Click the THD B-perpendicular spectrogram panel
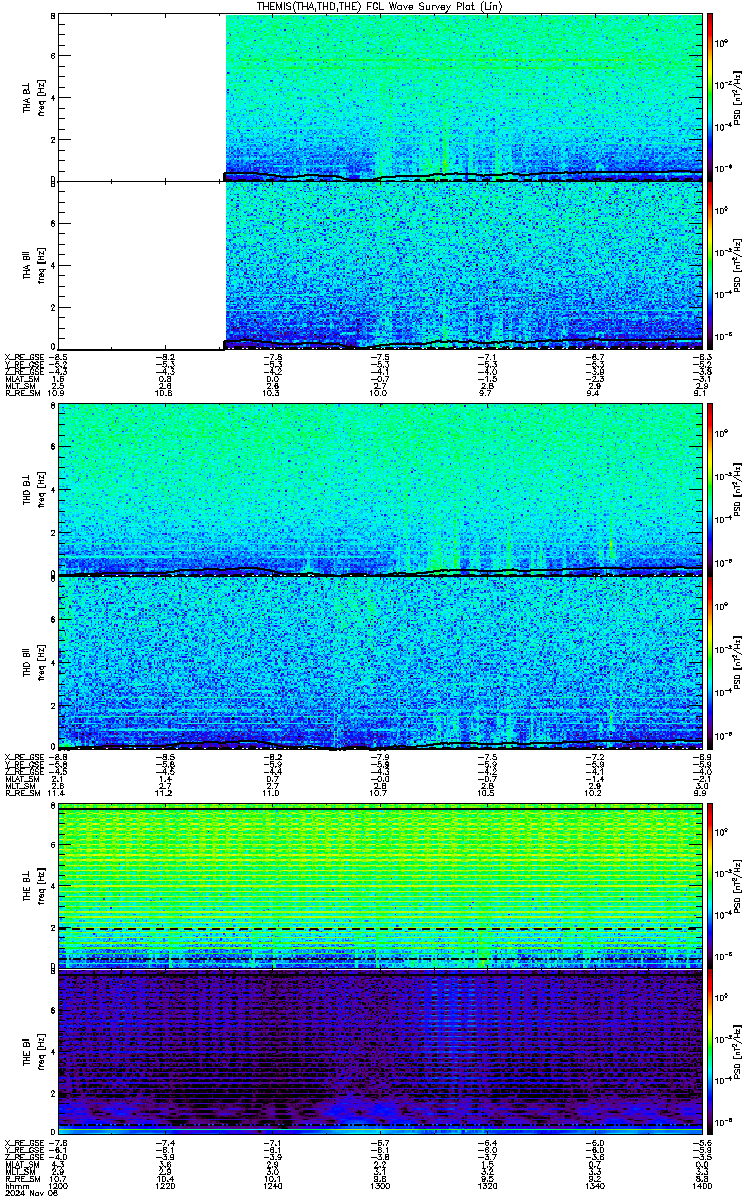This screenshot has height=1200, width=750. click(381, 489)
